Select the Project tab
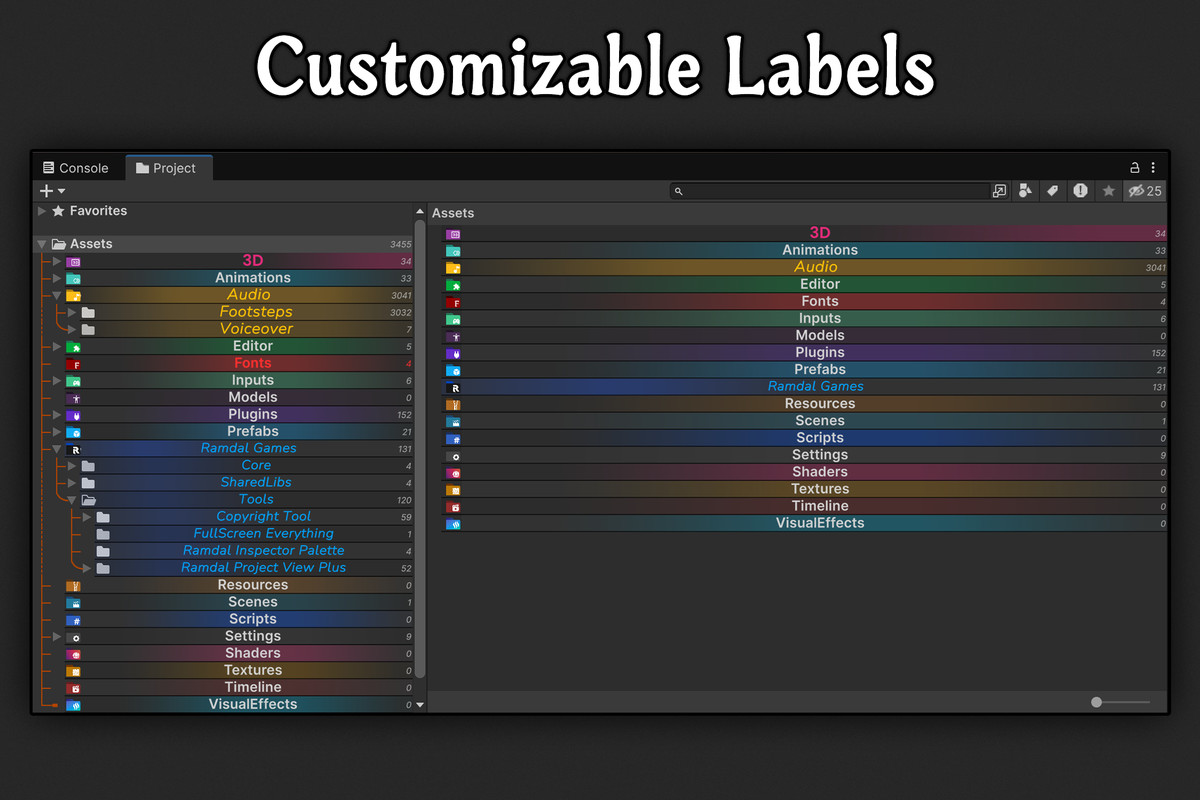Image resolution: width=1200 pixels, height=800 pixels. (x=166, y=168)
